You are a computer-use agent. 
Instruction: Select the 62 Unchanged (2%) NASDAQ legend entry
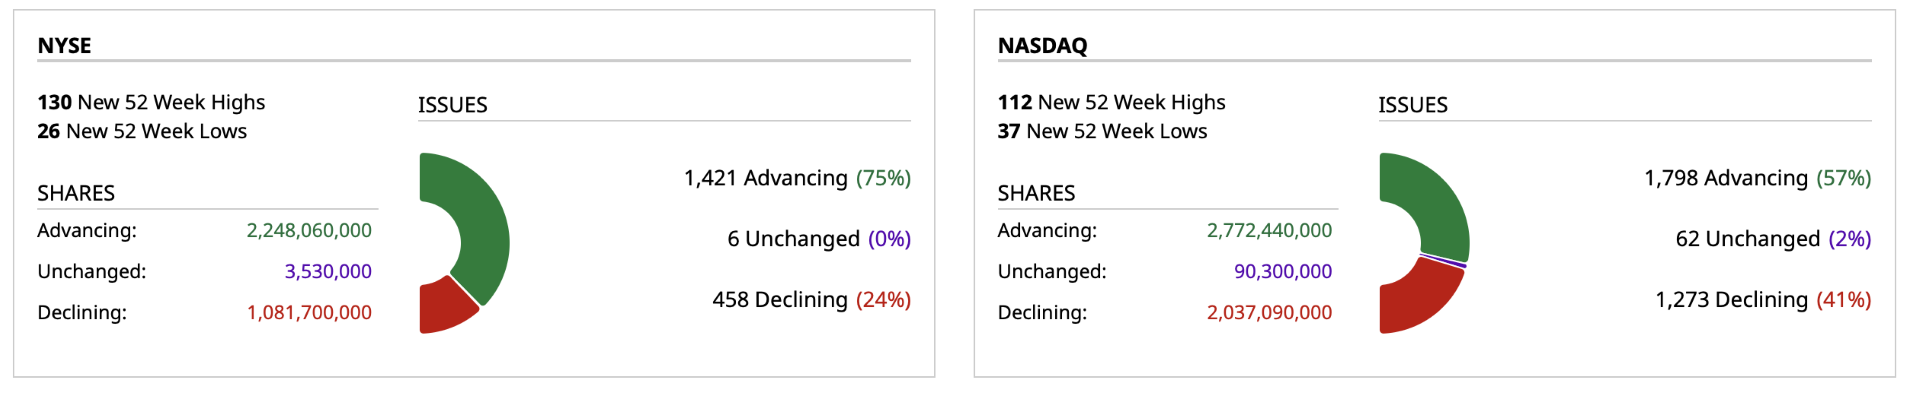pos(1773,239)
